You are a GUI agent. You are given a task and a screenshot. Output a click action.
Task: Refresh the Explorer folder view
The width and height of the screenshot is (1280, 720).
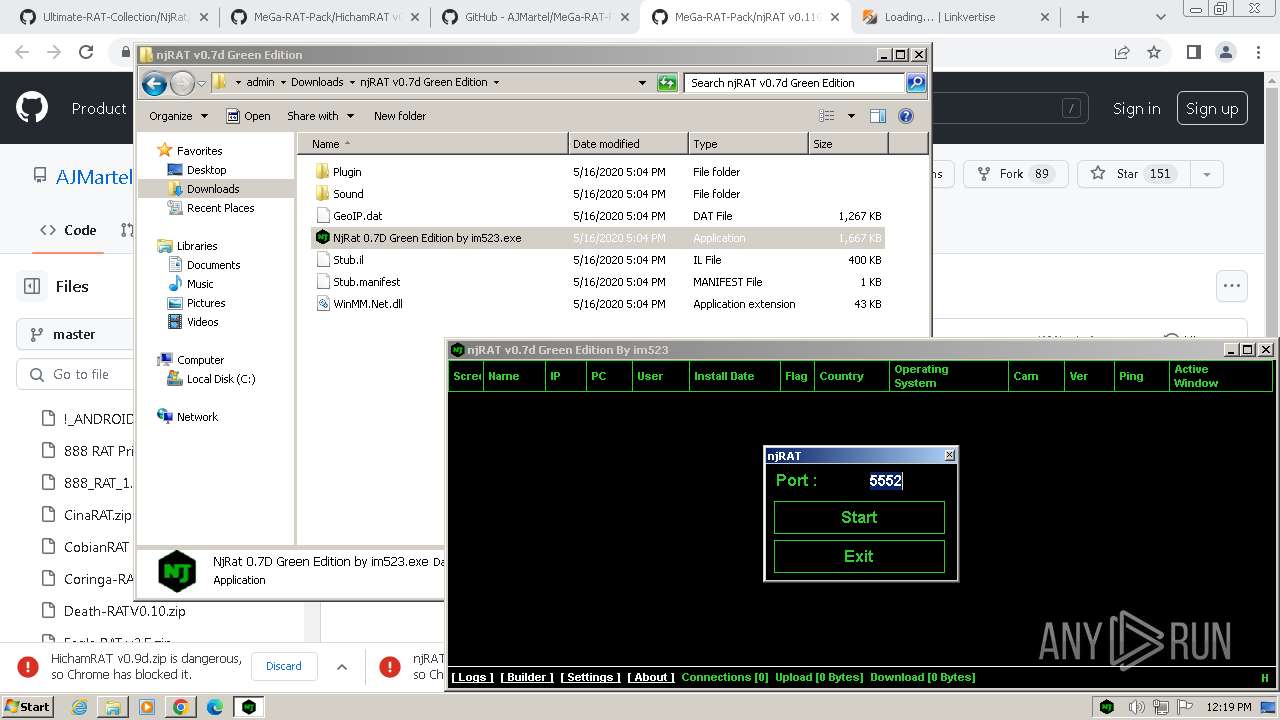pyautogui.click(x=667, y=83)
